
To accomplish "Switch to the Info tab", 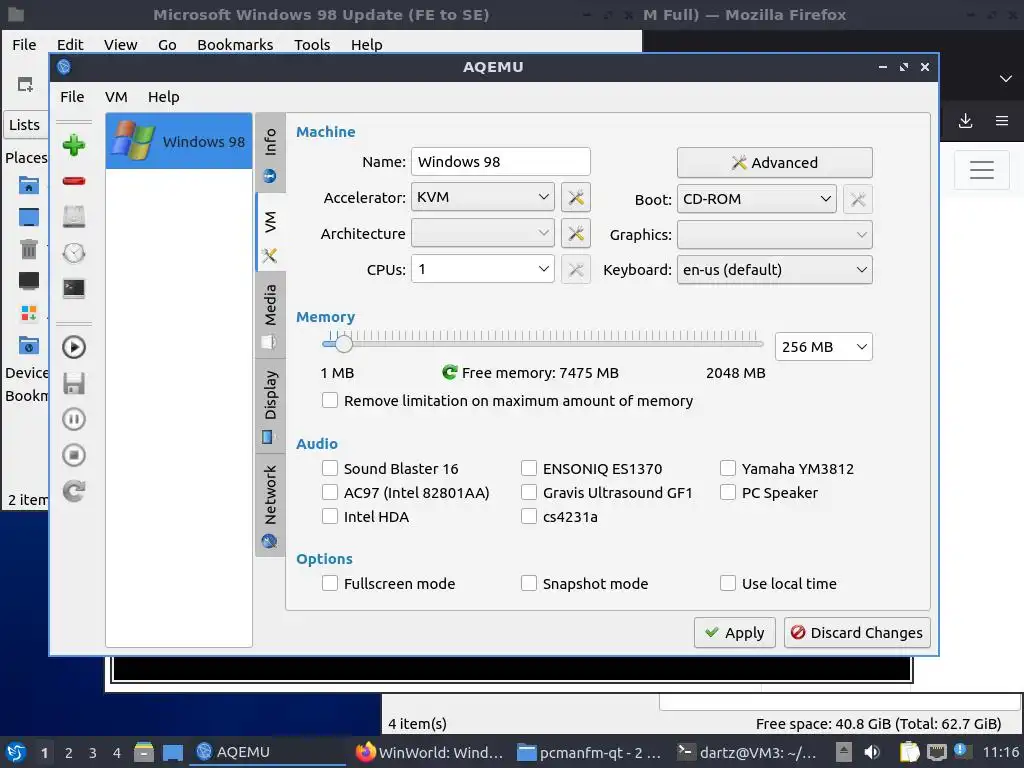I will click(270, 153).
